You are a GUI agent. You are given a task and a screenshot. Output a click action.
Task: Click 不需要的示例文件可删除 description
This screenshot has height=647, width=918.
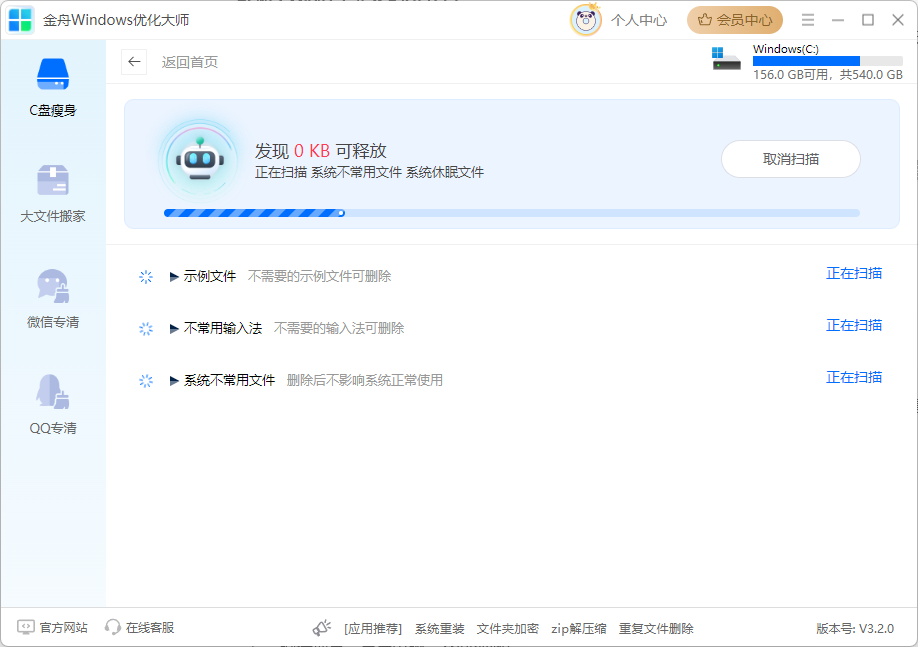(x=319, y=276)
